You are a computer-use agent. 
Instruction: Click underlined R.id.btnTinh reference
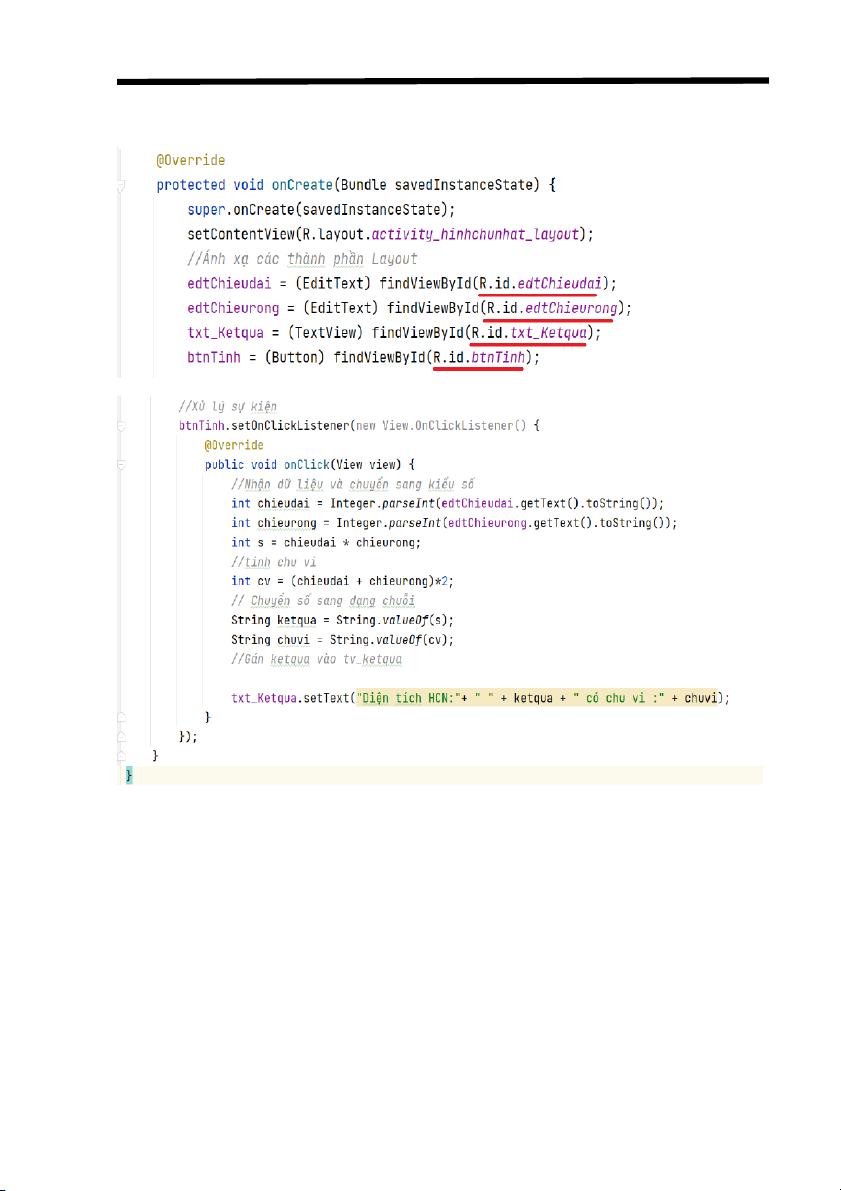pos(479,357)
